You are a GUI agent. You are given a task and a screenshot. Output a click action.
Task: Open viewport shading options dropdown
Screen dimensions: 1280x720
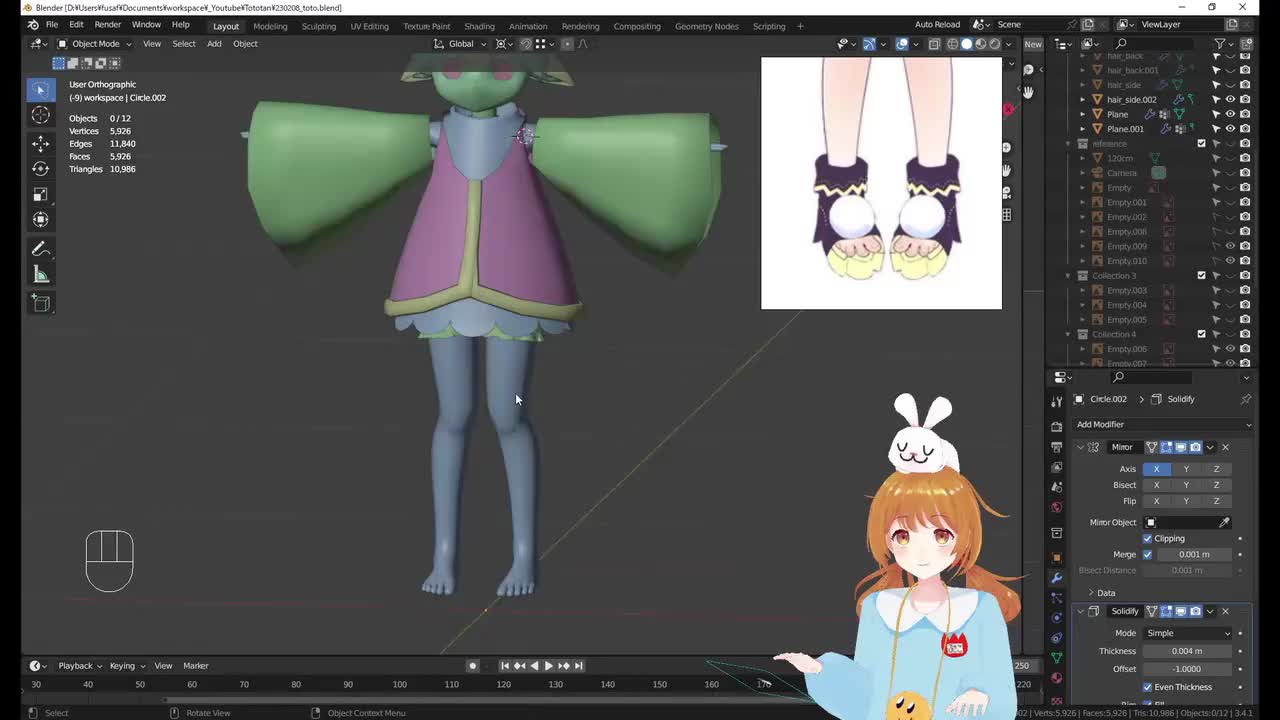pyautogui.click(x=1008, y=44)
